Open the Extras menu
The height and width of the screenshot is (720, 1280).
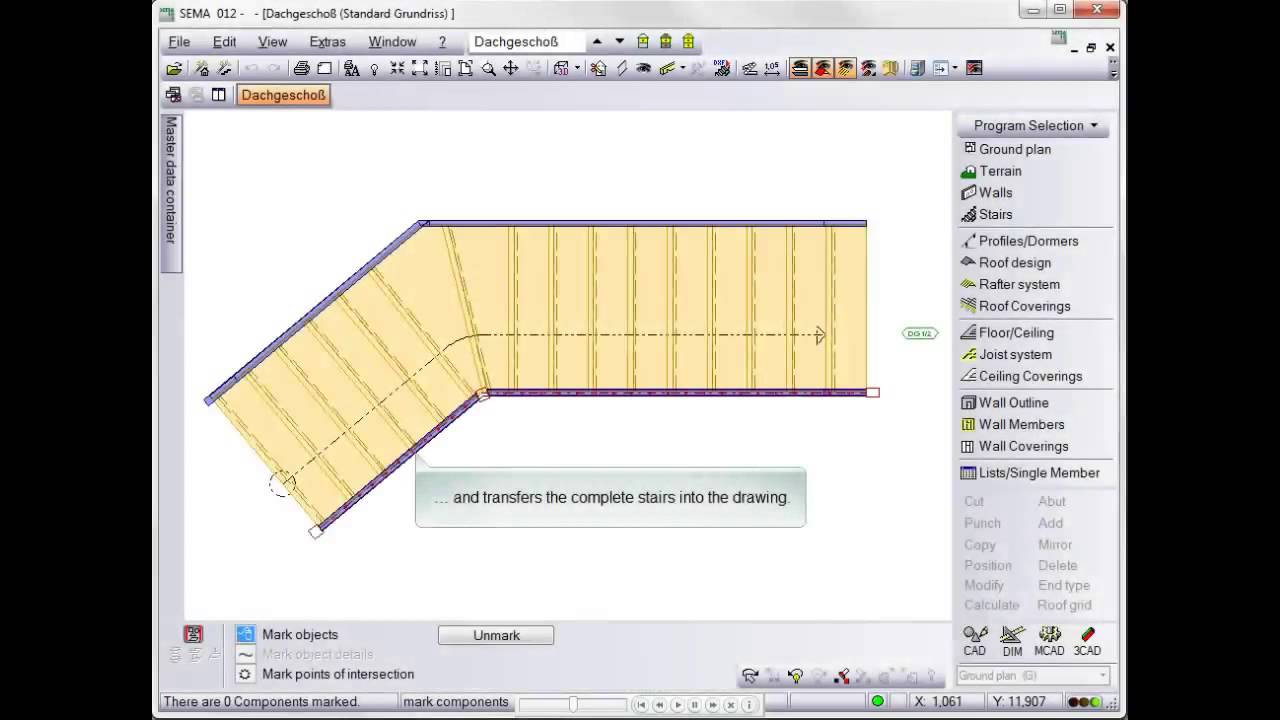pos(327,42)
